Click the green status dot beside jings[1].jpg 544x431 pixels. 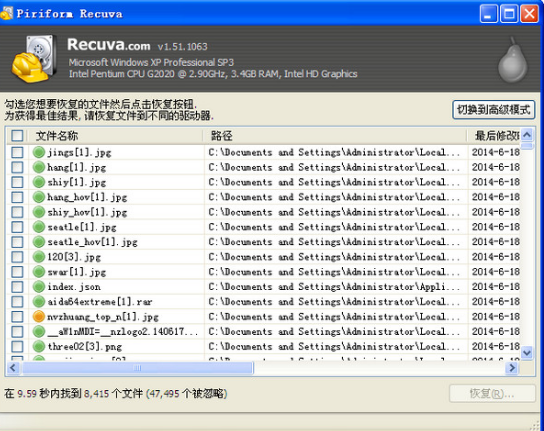(x=39, y=152)
